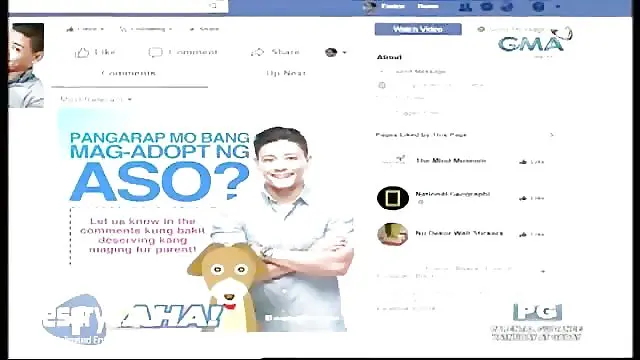
Task: Click the Like thumbs-up icon under the post
Action: tap(82, 53)
